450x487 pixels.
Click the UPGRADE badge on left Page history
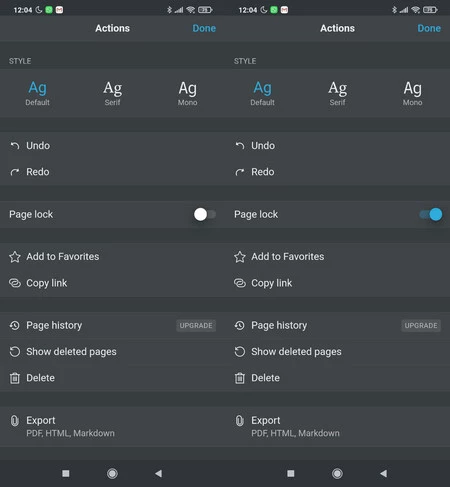point(196,325)
